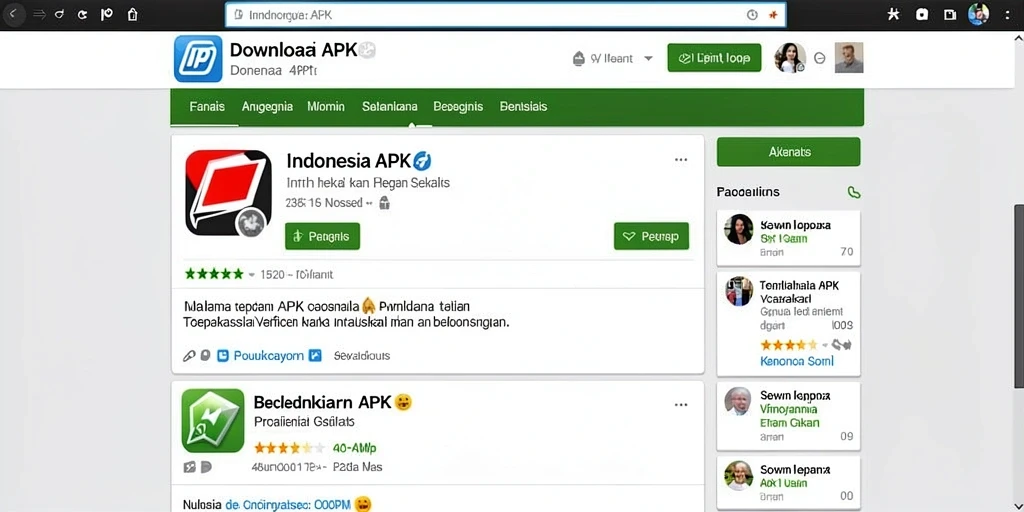This screenshot has width=1024, height=512.
Task: Open the Sowm Iepanx card with 00
Action: tap(788, 483)
